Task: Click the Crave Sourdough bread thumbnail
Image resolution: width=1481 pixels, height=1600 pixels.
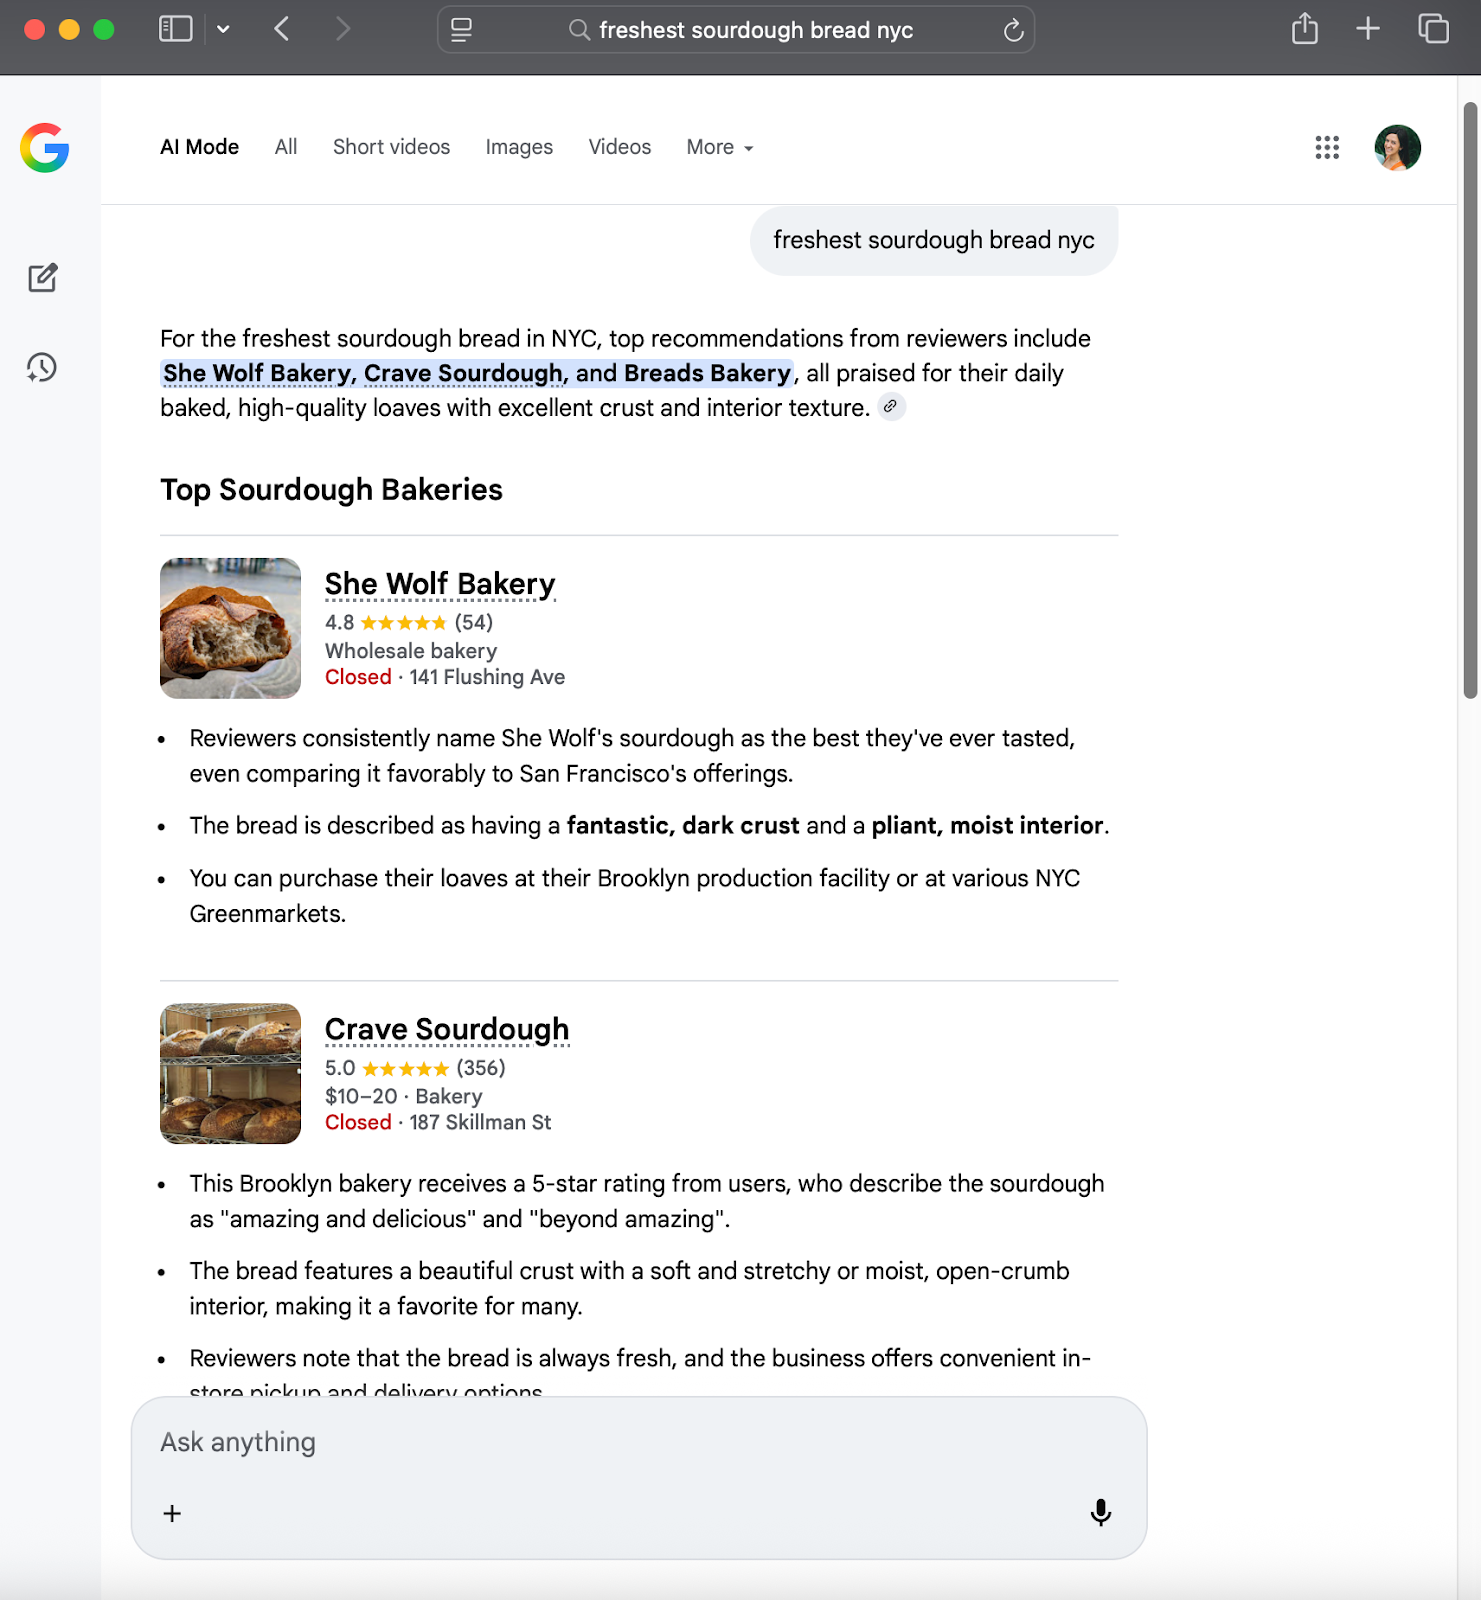Action: point(230,1073)
